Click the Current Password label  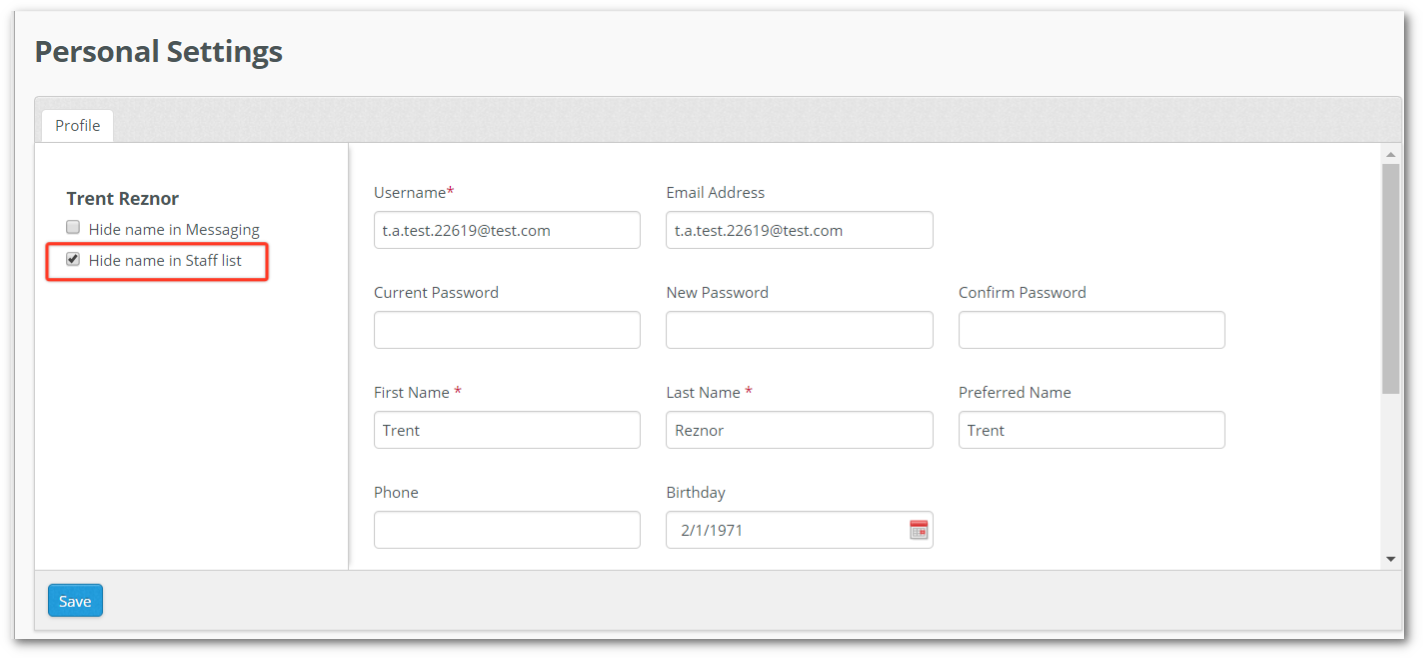(436, 292)
